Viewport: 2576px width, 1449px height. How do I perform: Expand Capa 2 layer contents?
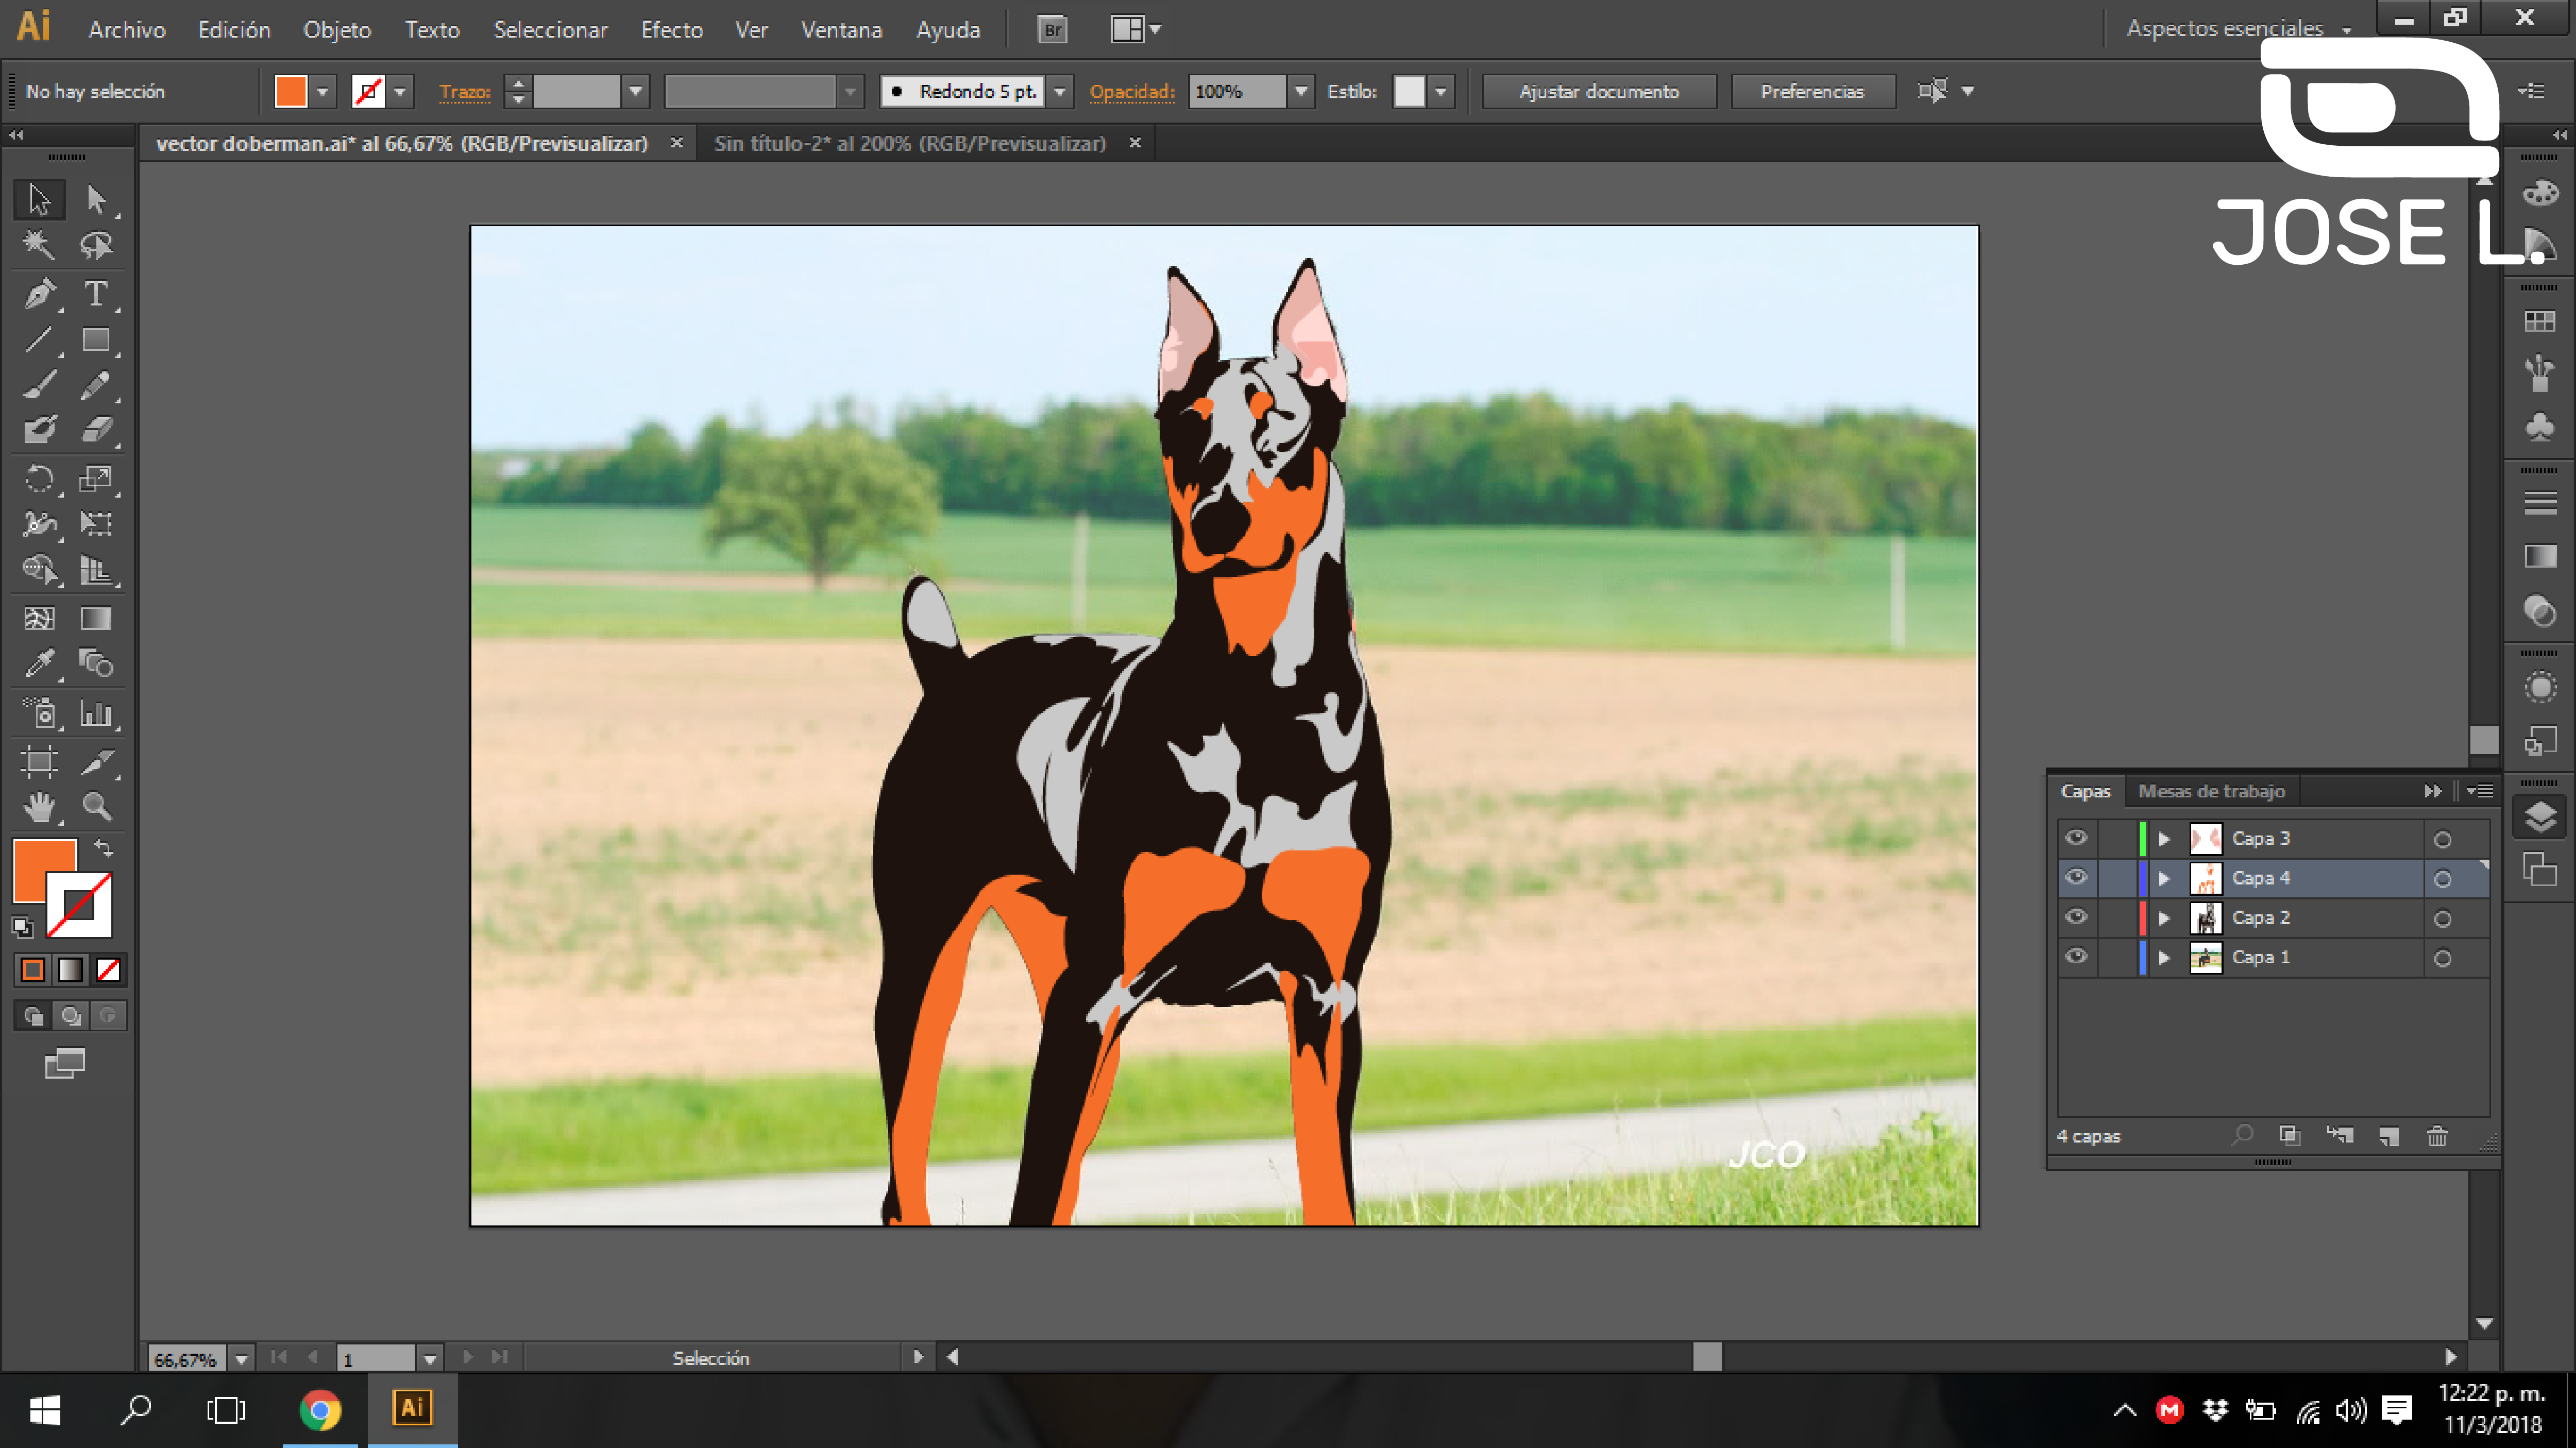tap(2164, 918)
